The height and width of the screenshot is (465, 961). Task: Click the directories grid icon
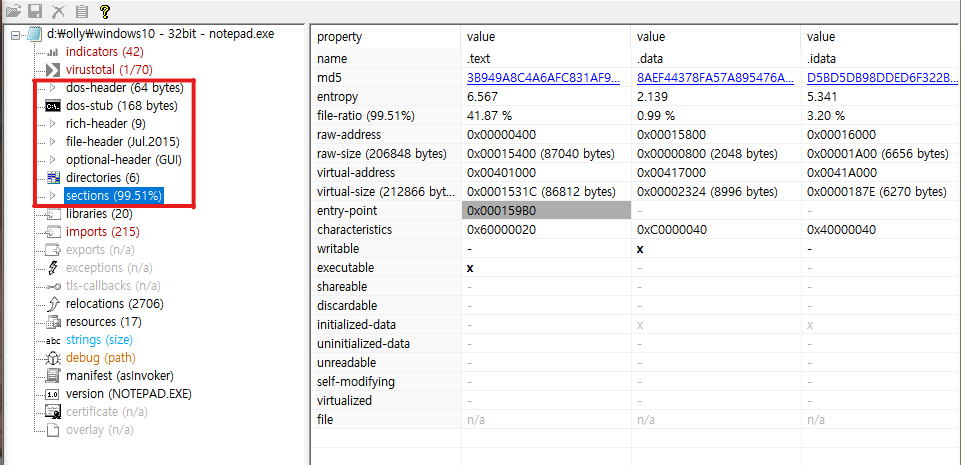tap(53, 178)
